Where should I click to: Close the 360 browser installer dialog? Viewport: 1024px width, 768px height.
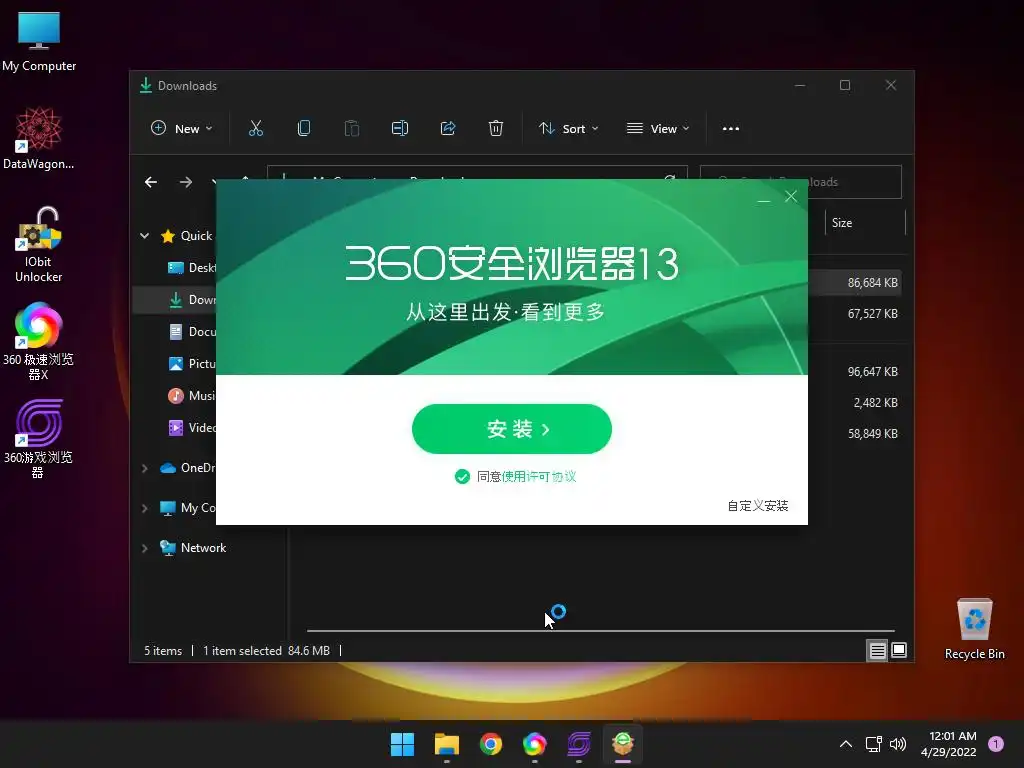pos(791,197)
